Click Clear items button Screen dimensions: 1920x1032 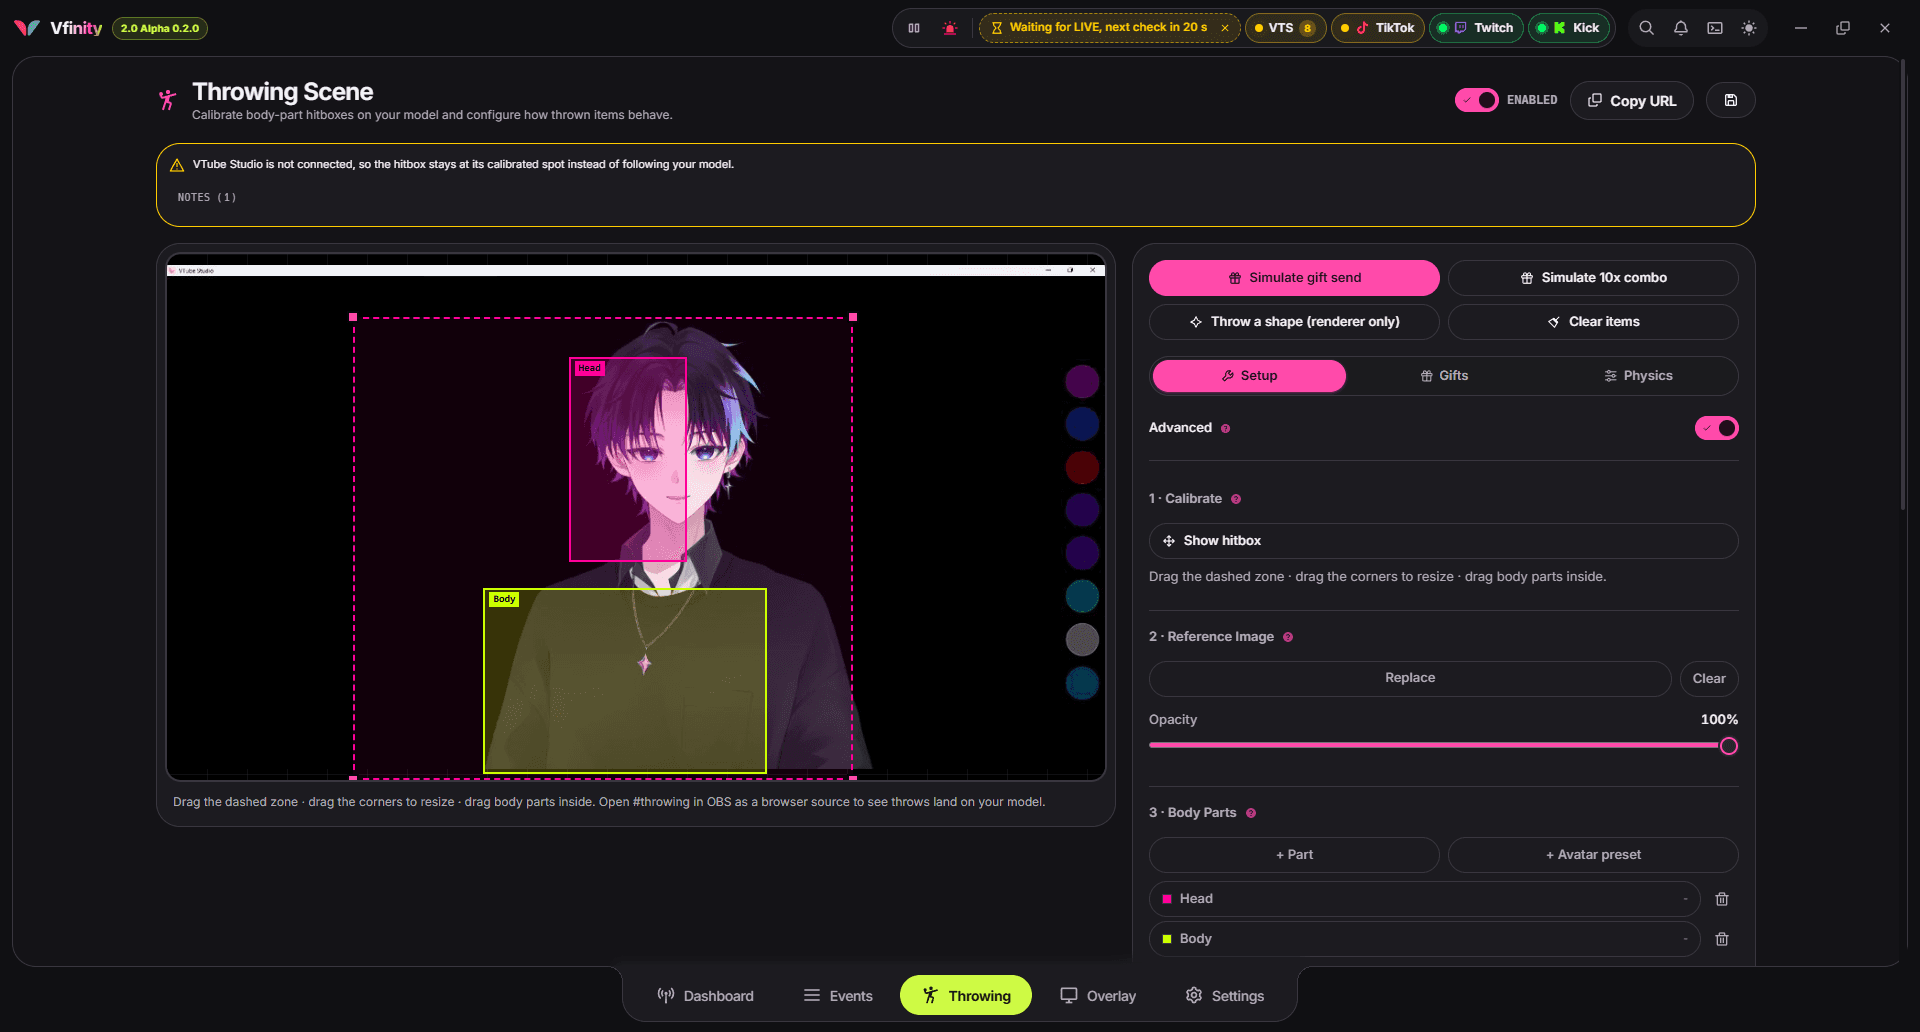click(1593, 322)
